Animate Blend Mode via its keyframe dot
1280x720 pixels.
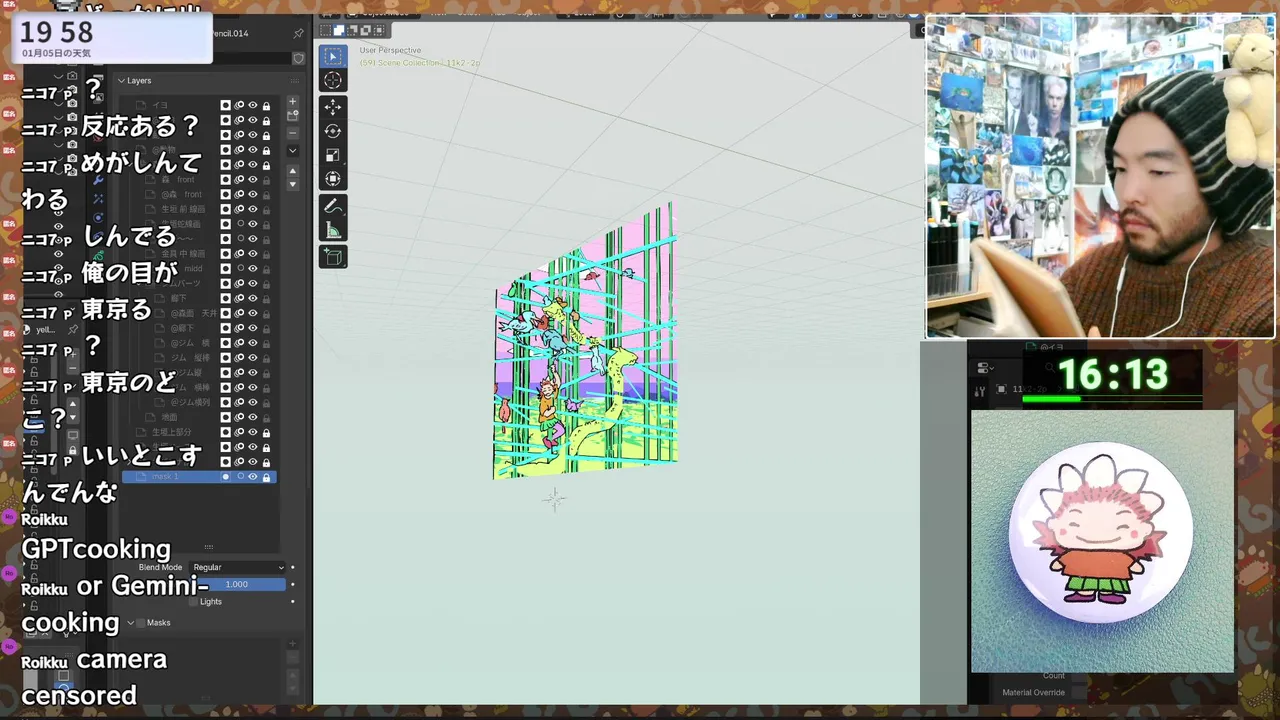[x=293, y=567]
